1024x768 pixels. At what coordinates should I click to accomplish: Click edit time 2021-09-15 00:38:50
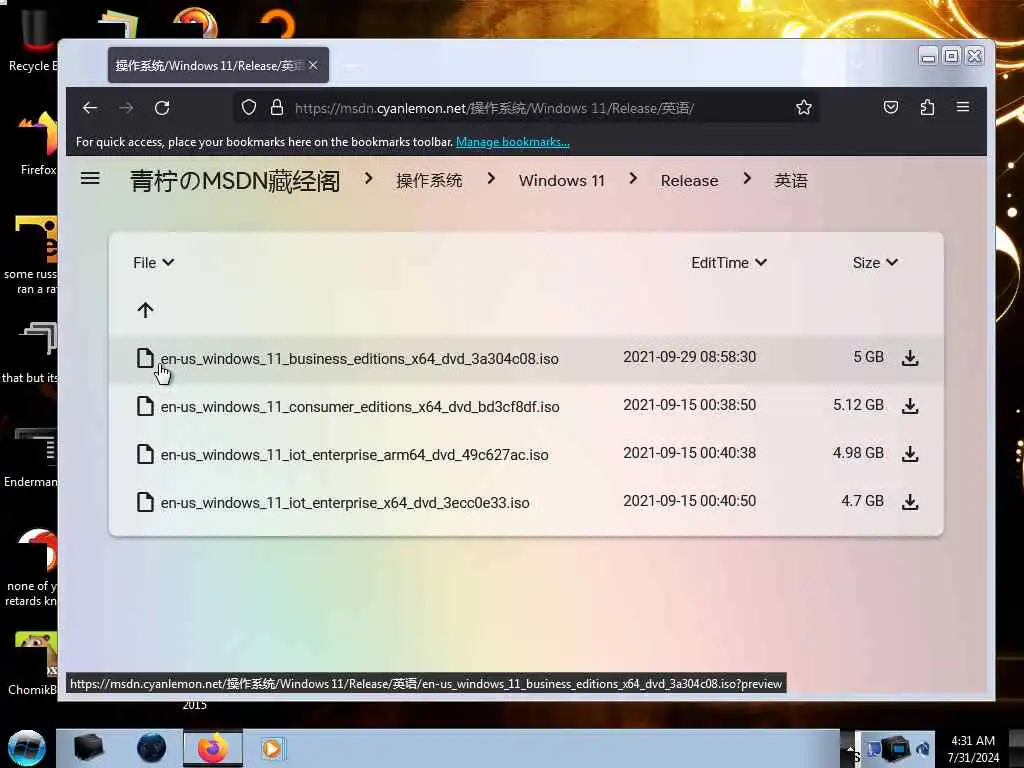pyautogui.click(x=690, y=405)
